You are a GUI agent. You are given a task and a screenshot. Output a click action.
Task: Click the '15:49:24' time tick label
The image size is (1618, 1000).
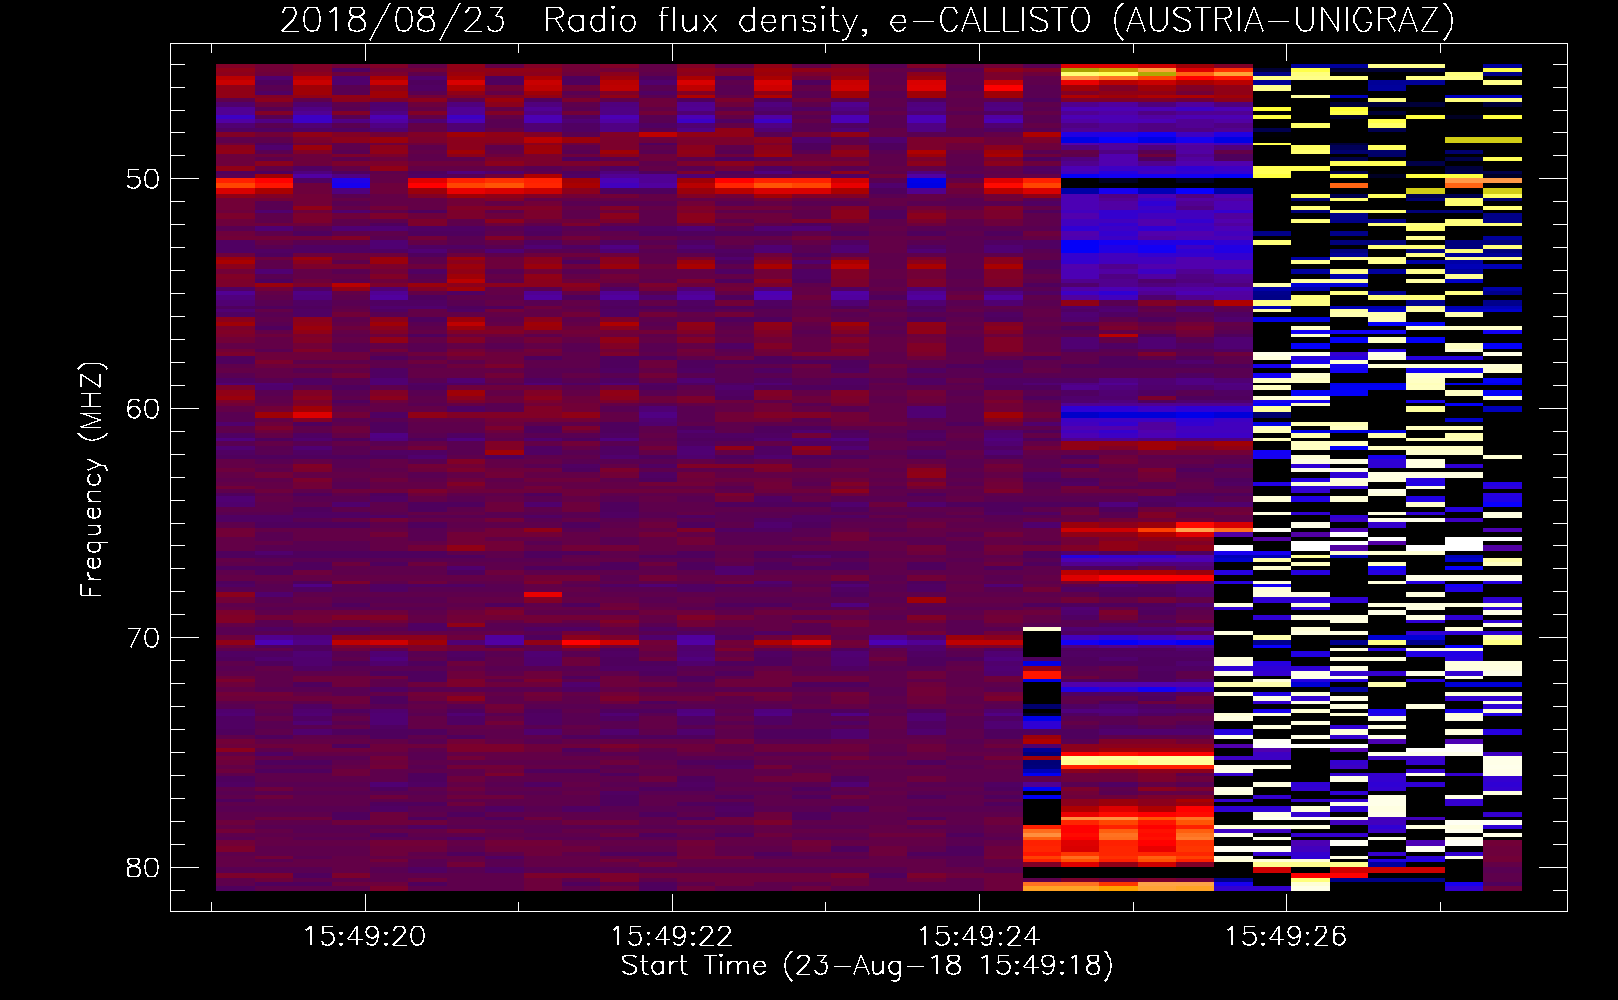pyautogui.click(x=979, y=937)
